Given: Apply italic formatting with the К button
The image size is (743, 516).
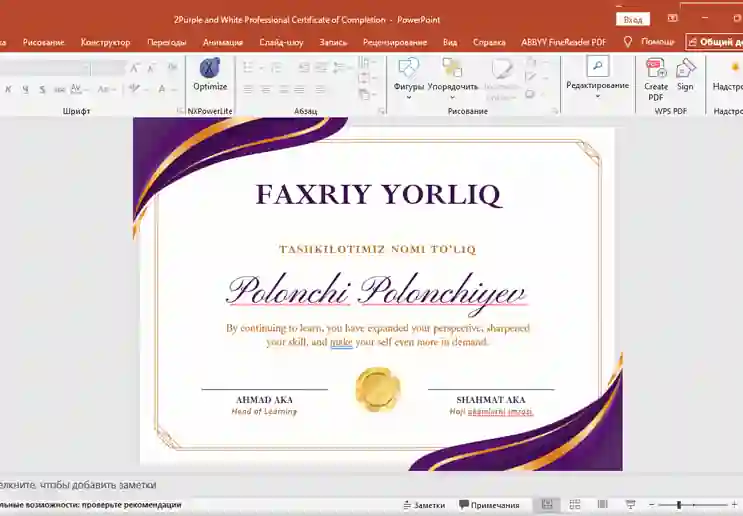Looking at the screenshot, I should tap(8, 89).
